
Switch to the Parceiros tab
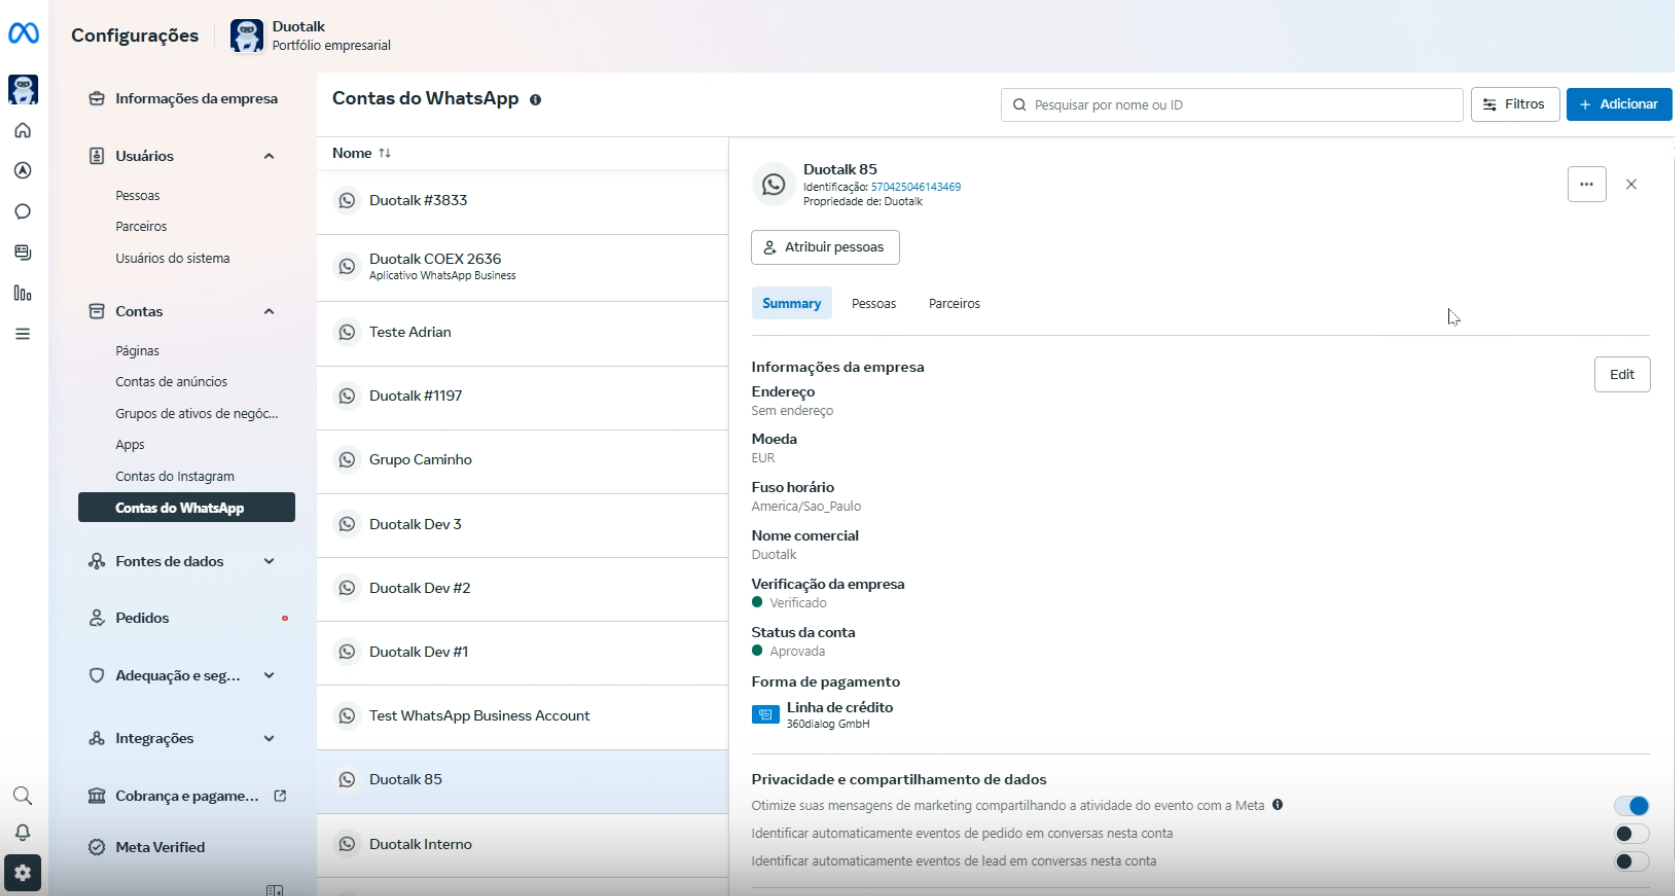tap(955, 303)
